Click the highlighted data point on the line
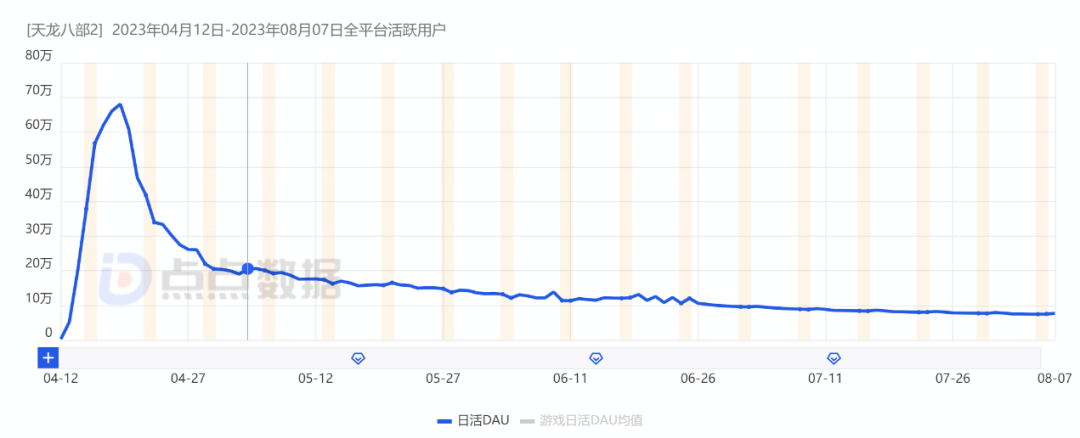Screen dimensions: 1080x438 pos(247,268)
